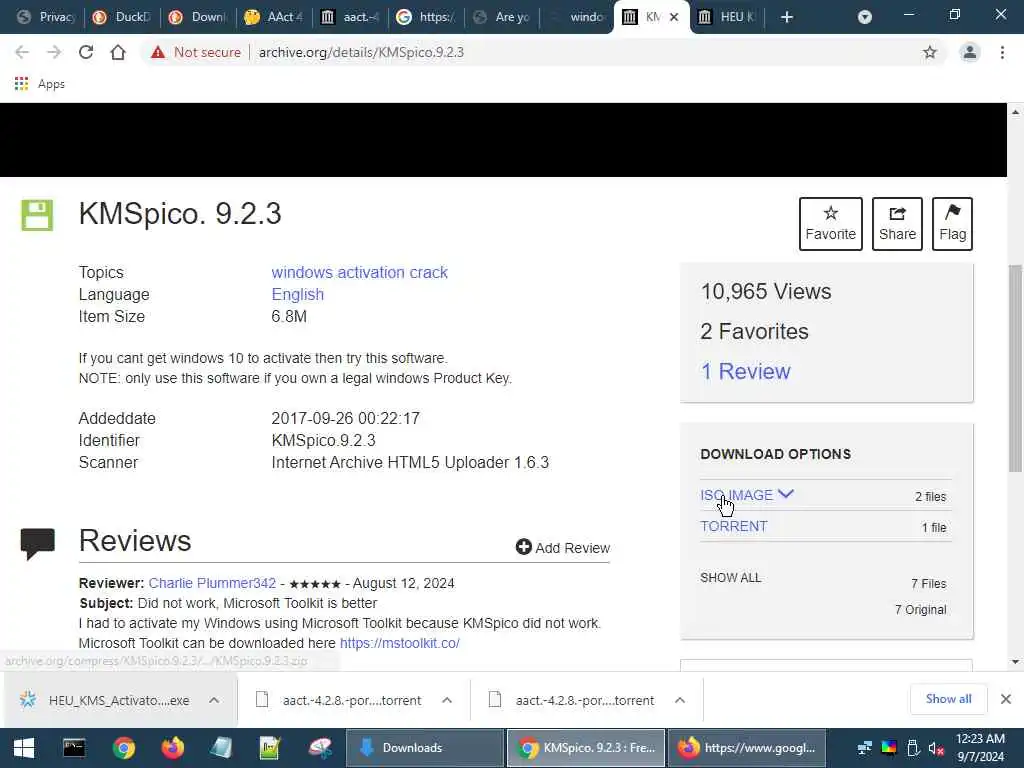Close the downloads bar
1024x768 pixels.
pos(1006,699)
